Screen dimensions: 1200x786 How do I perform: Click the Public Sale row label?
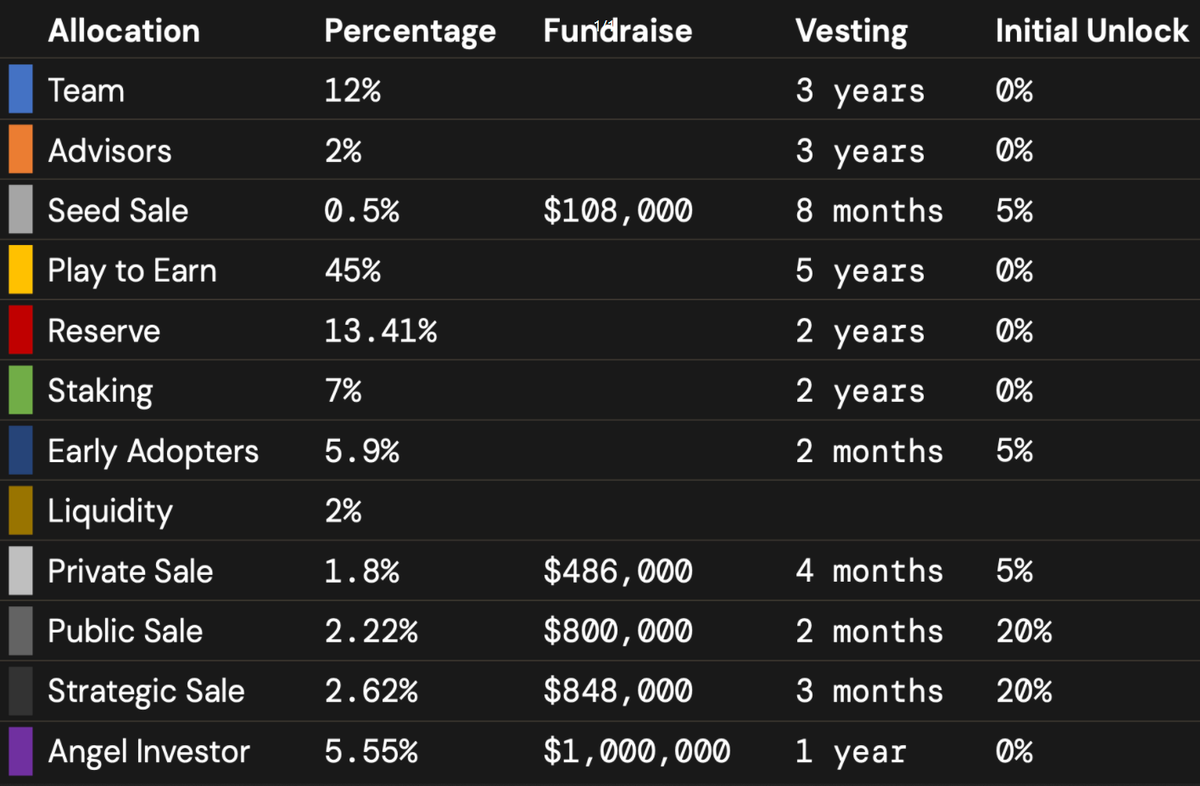coord(125,631)
